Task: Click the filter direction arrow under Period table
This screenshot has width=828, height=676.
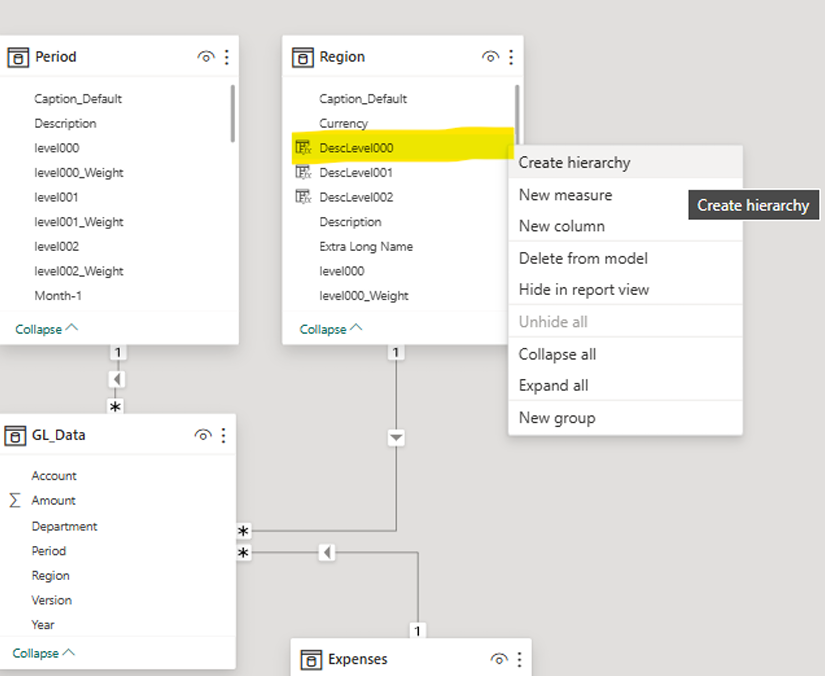Action: (117, 379)
